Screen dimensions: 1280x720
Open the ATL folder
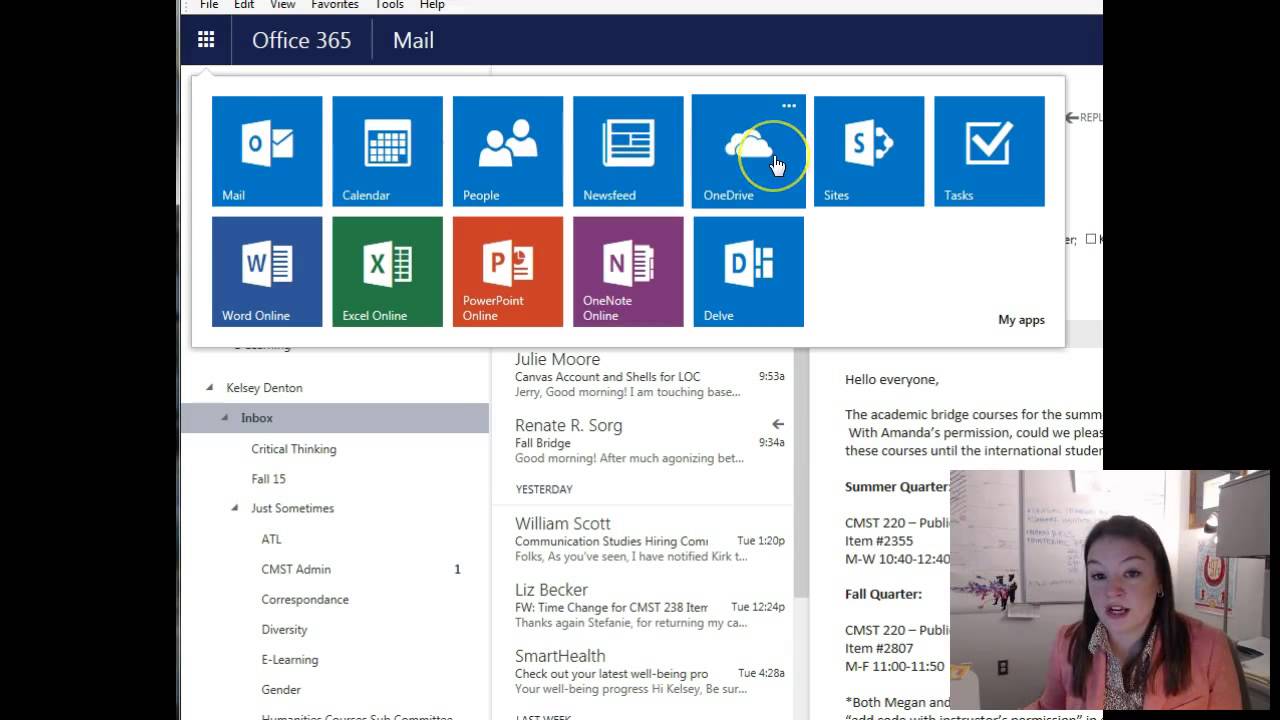271,539
